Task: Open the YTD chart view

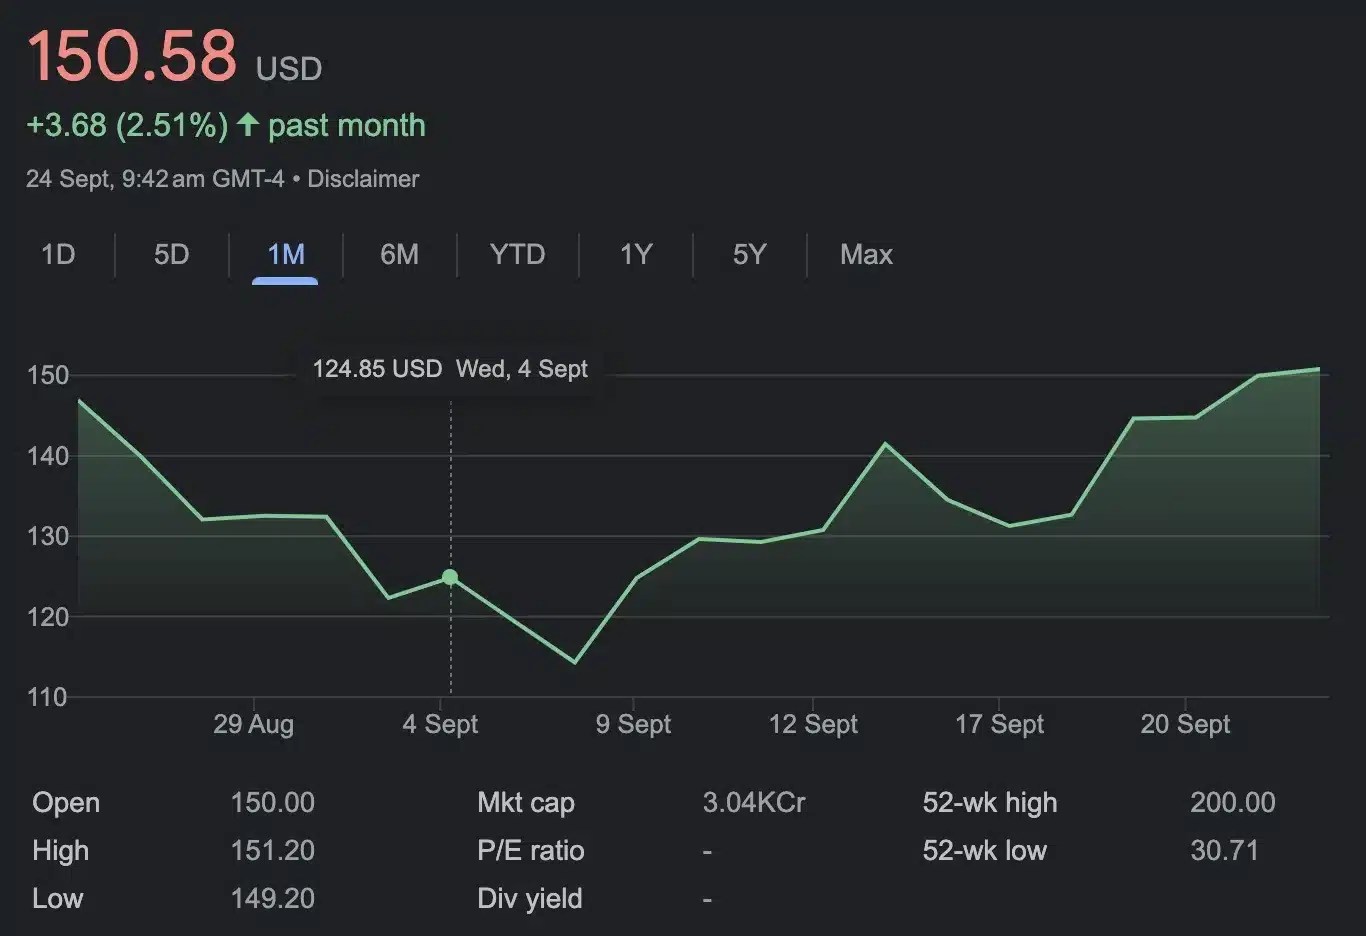Action: [517, 255]
